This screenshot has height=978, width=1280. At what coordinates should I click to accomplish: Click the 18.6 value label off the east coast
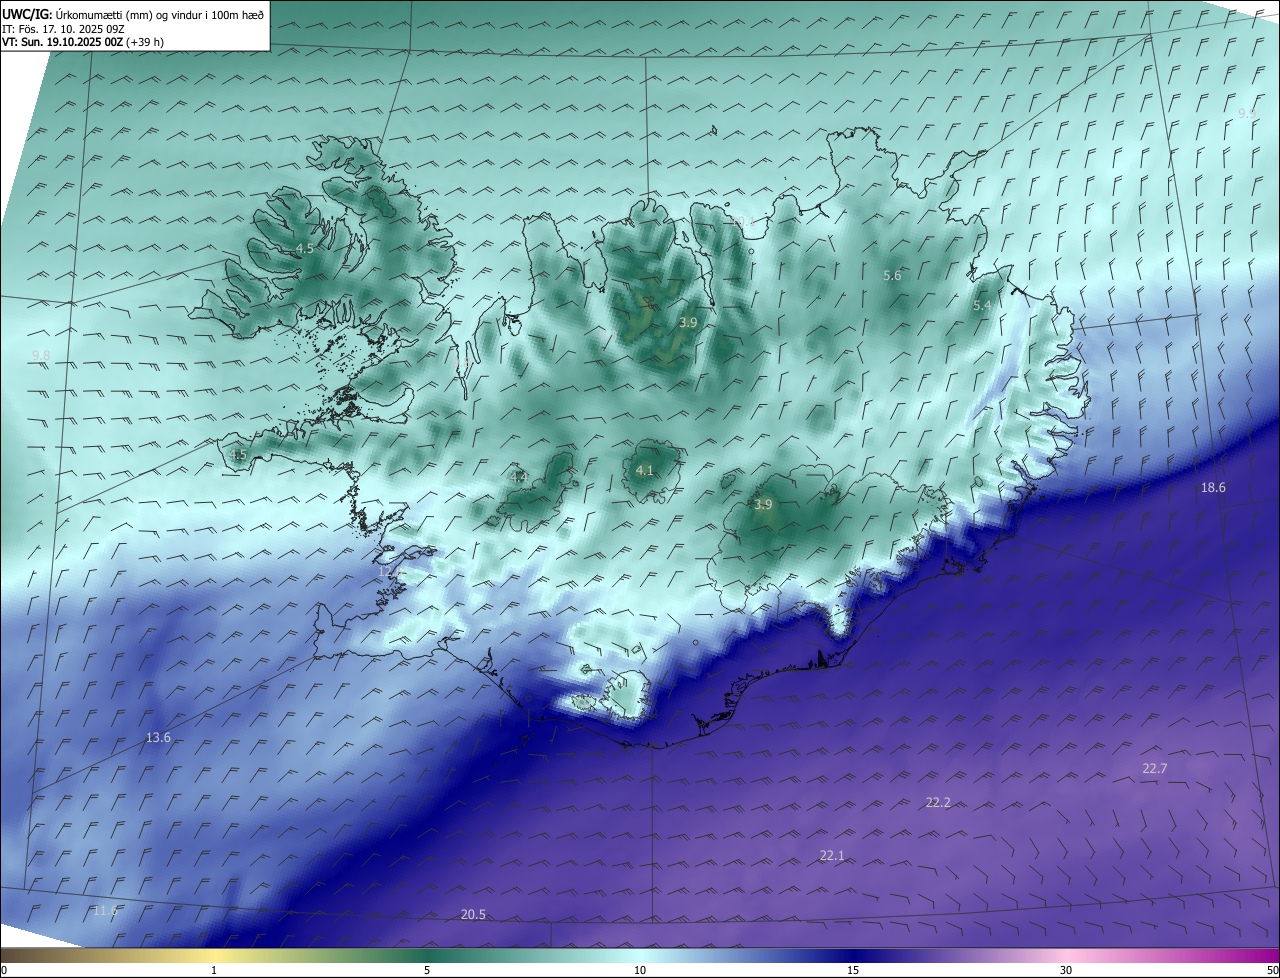(1213, 488)
